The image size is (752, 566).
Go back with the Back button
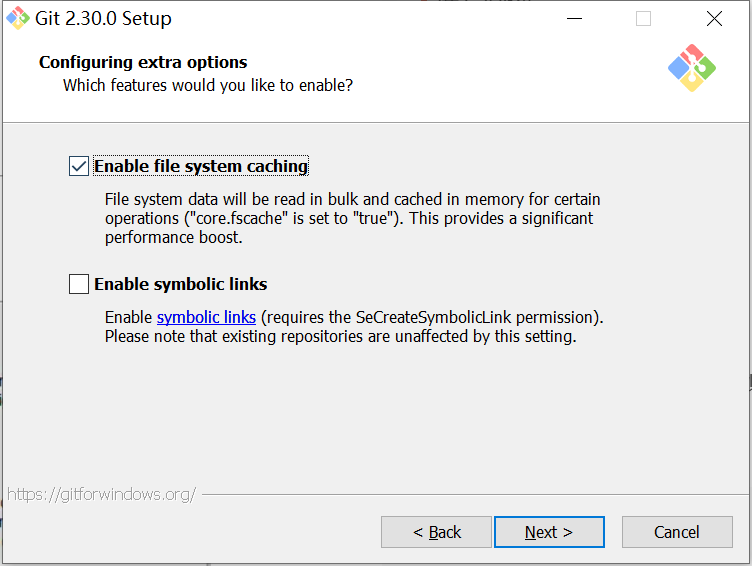(x=436, y=532)
